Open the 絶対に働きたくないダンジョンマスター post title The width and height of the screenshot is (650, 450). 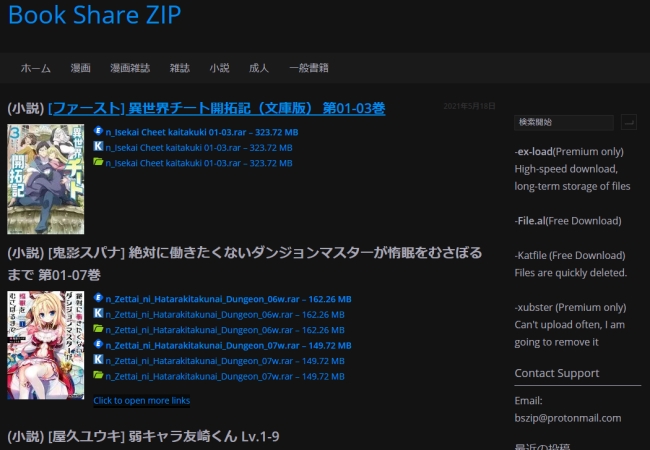(x=245, y=264)
